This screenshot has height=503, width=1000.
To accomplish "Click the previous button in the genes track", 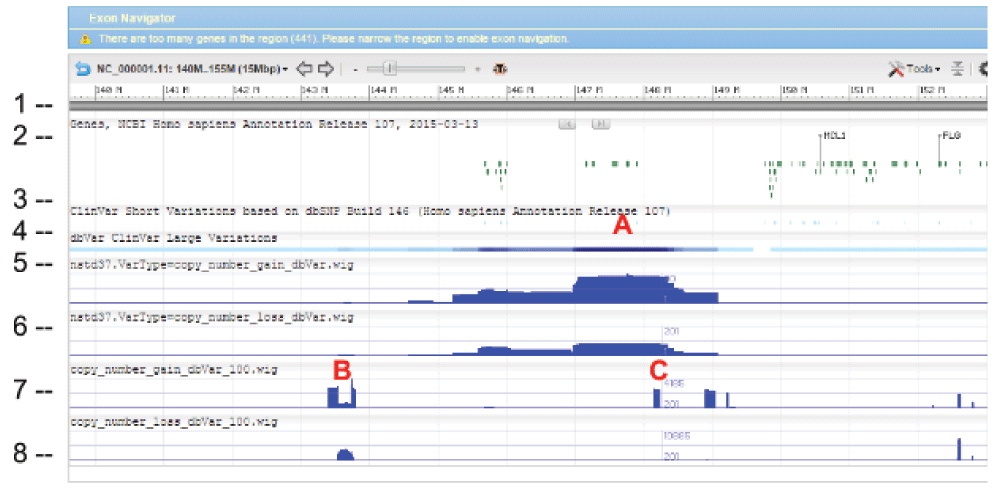I will point(566,124).
